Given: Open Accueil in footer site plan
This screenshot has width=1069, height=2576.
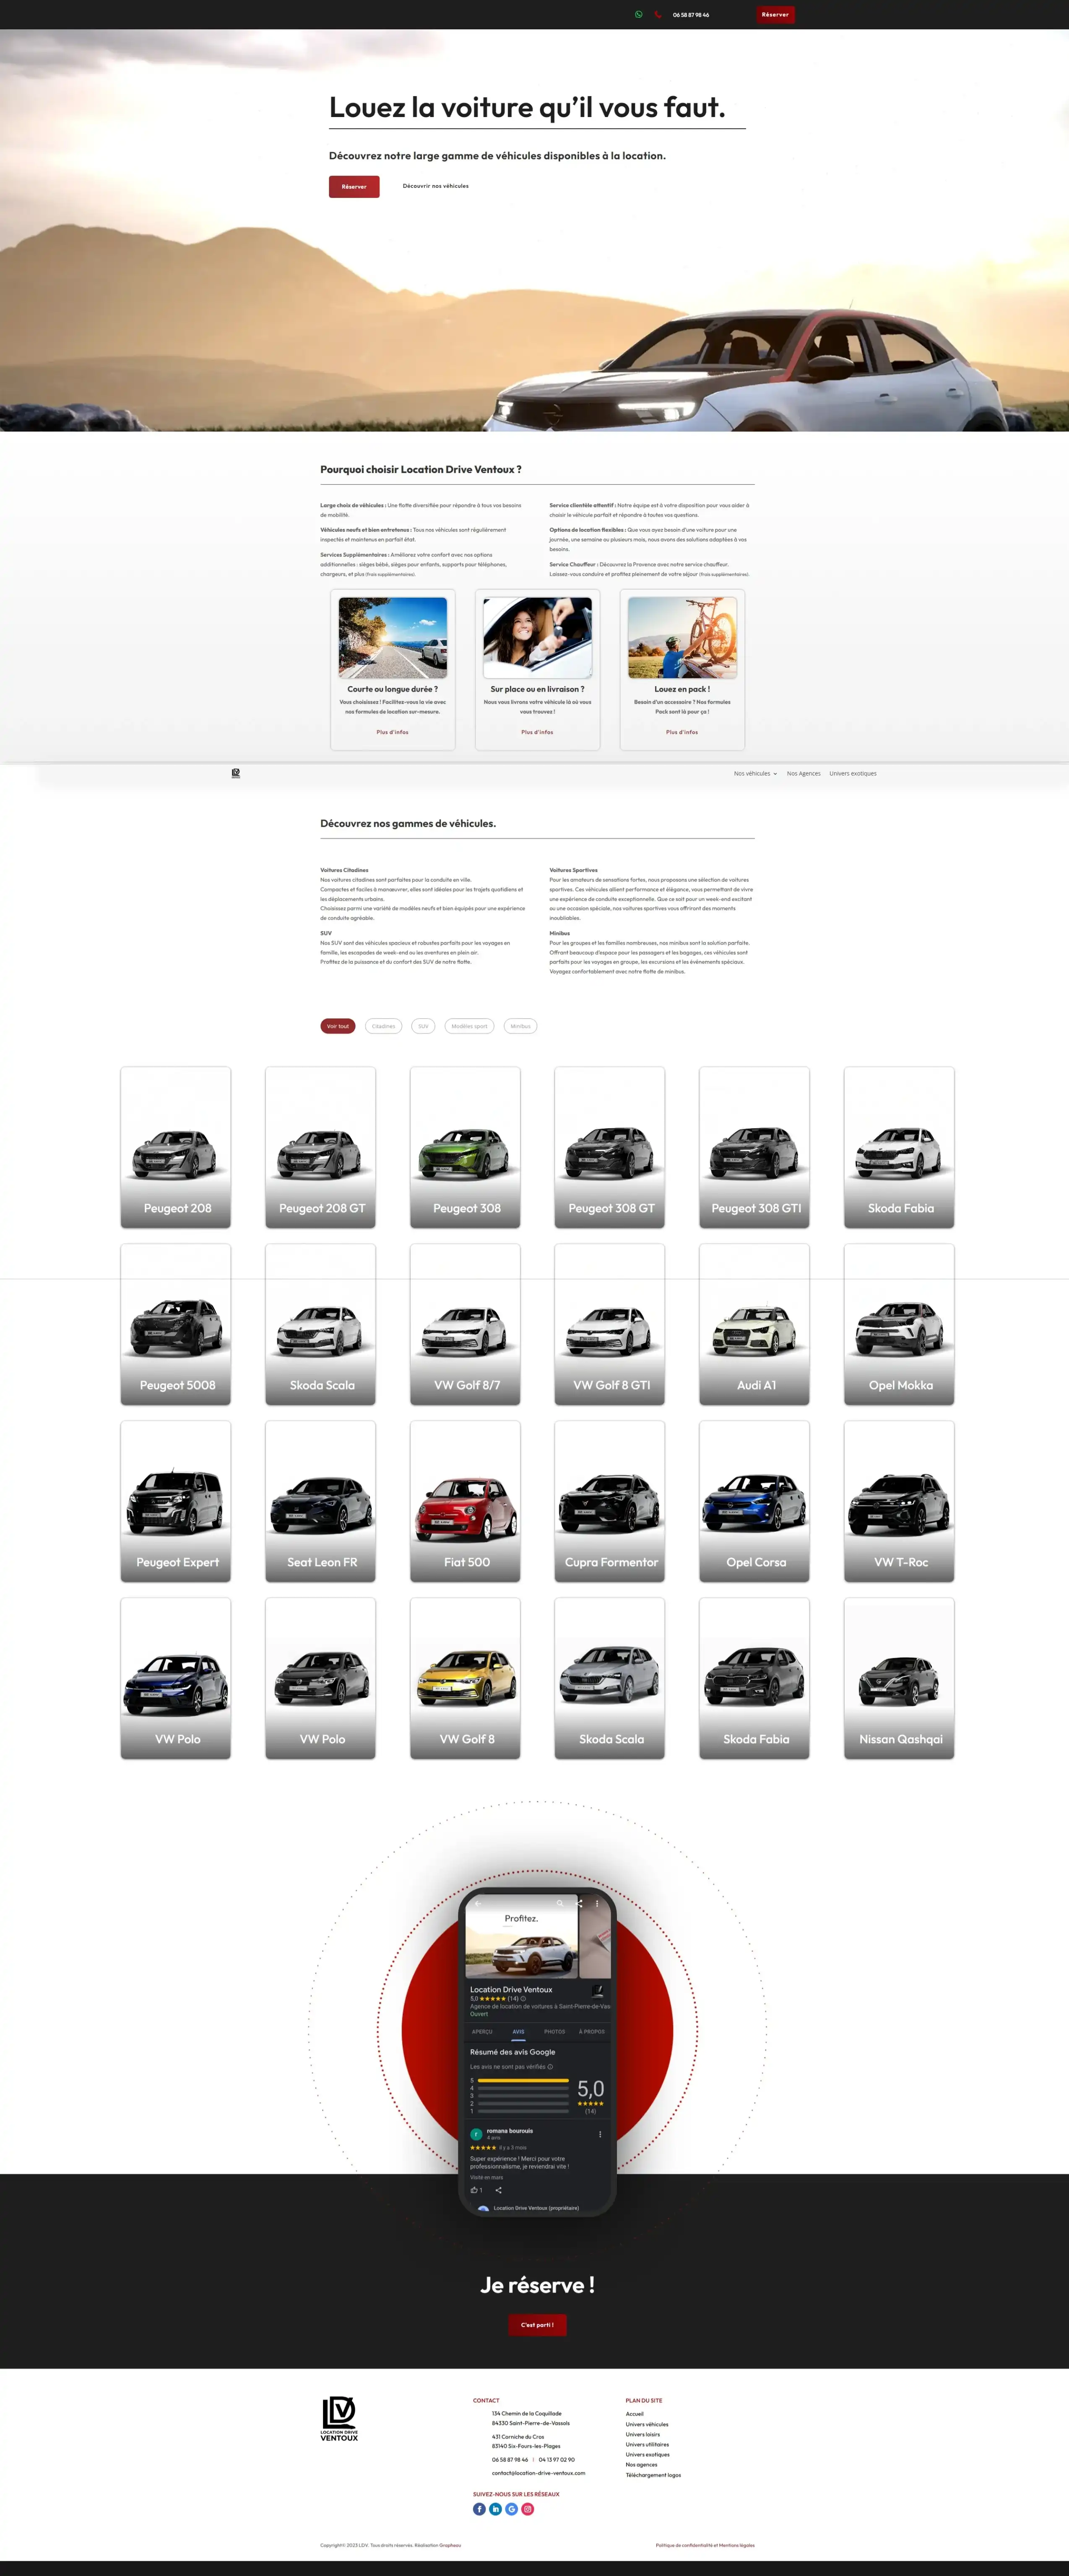Looking at the screenshot, I should click(635, 2414).
